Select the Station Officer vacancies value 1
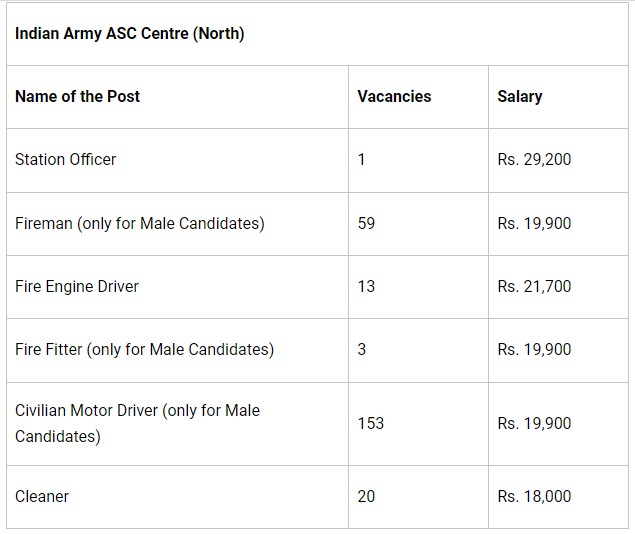This screenshot has width=635, height=534. pyautogui.click(x=362, y=160)
